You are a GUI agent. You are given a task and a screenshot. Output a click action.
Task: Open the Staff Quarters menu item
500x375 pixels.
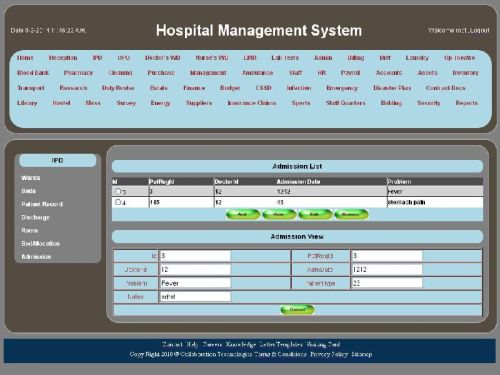point(346,103)
